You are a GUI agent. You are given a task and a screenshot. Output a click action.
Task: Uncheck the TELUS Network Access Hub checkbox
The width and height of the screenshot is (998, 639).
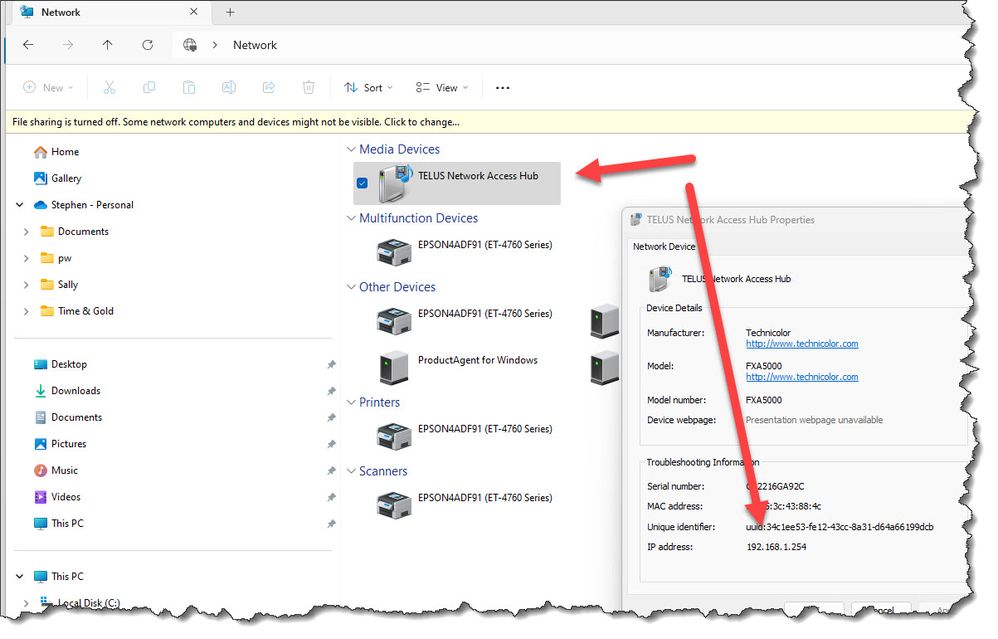[362, 183]
